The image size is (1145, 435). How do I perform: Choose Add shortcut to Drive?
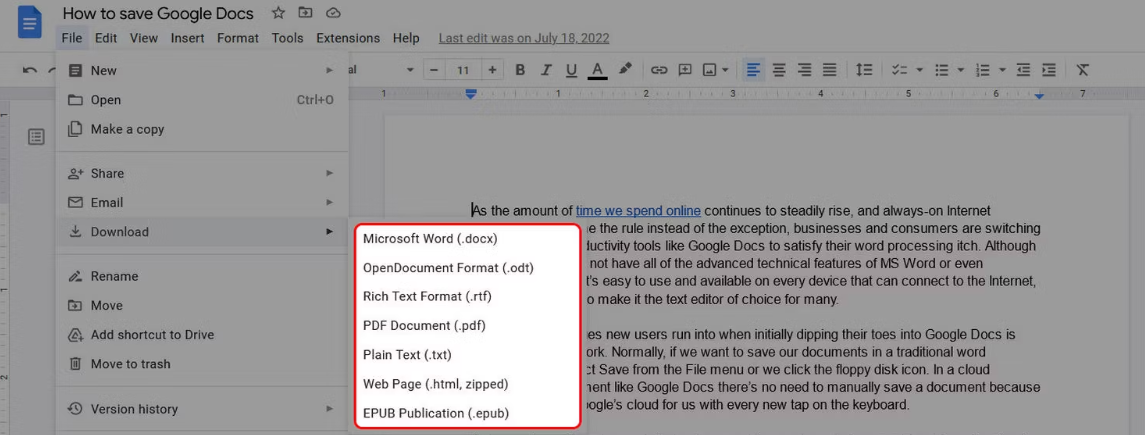click(202, 335)
